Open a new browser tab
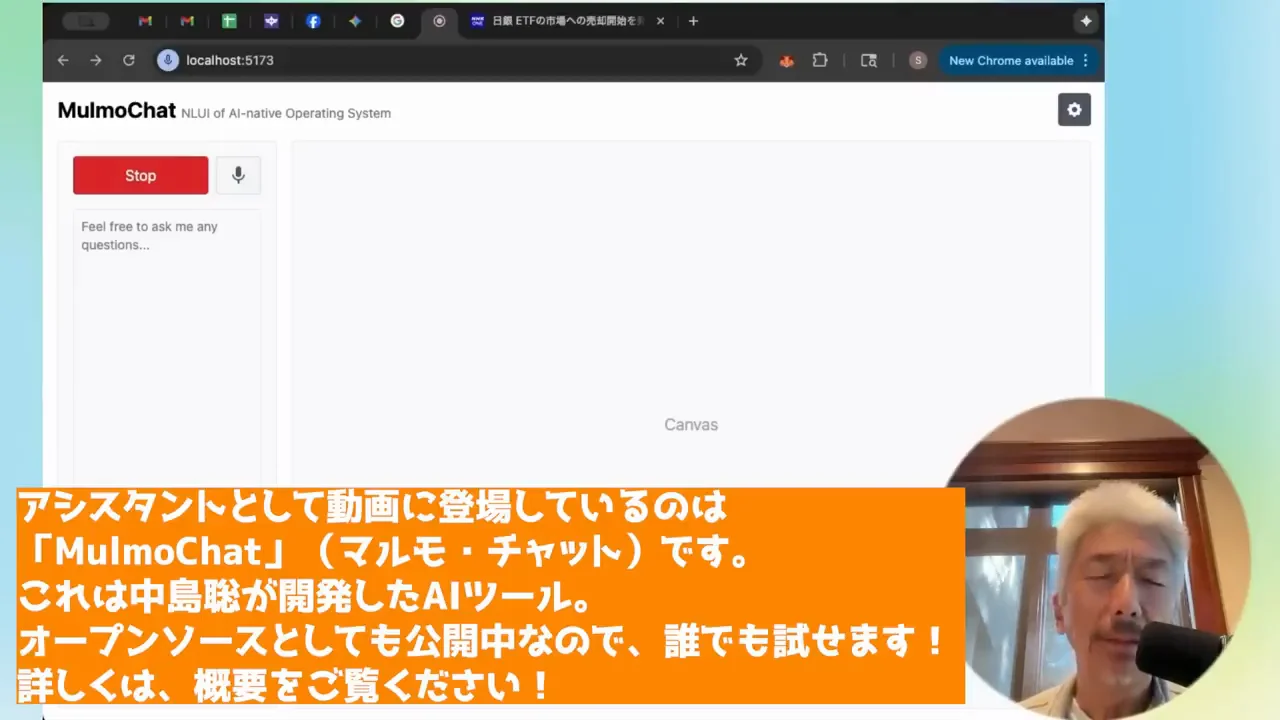The width and height of the screenshot is (1280, 720). click(x=693, y=21)
